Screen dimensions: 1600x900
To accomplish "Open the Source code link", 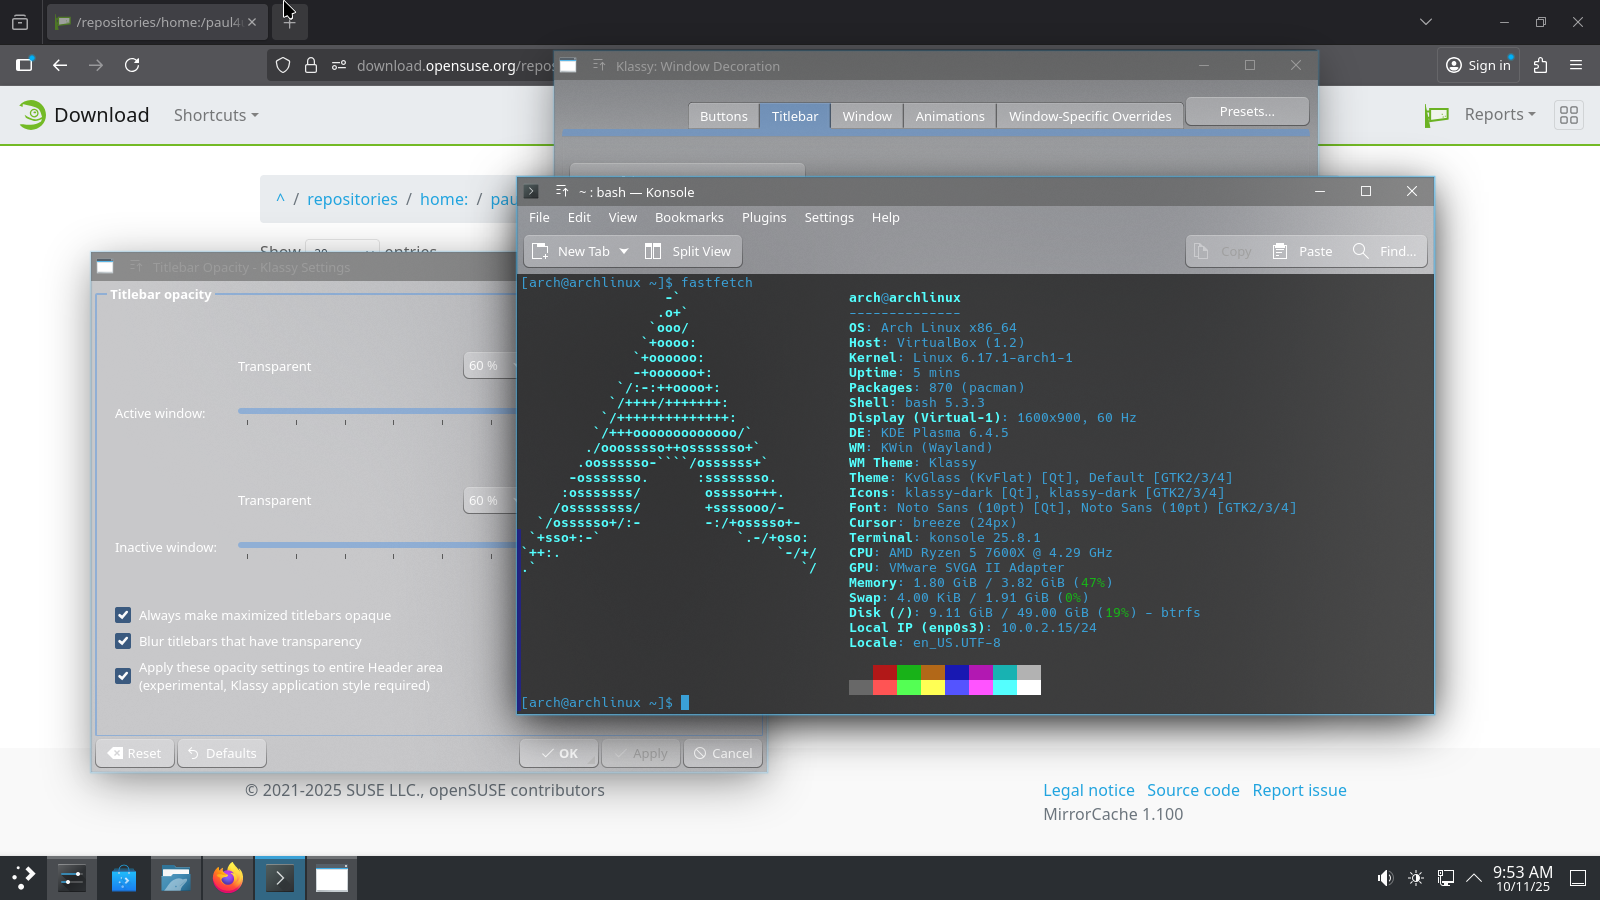I will tap(1193, 790).
